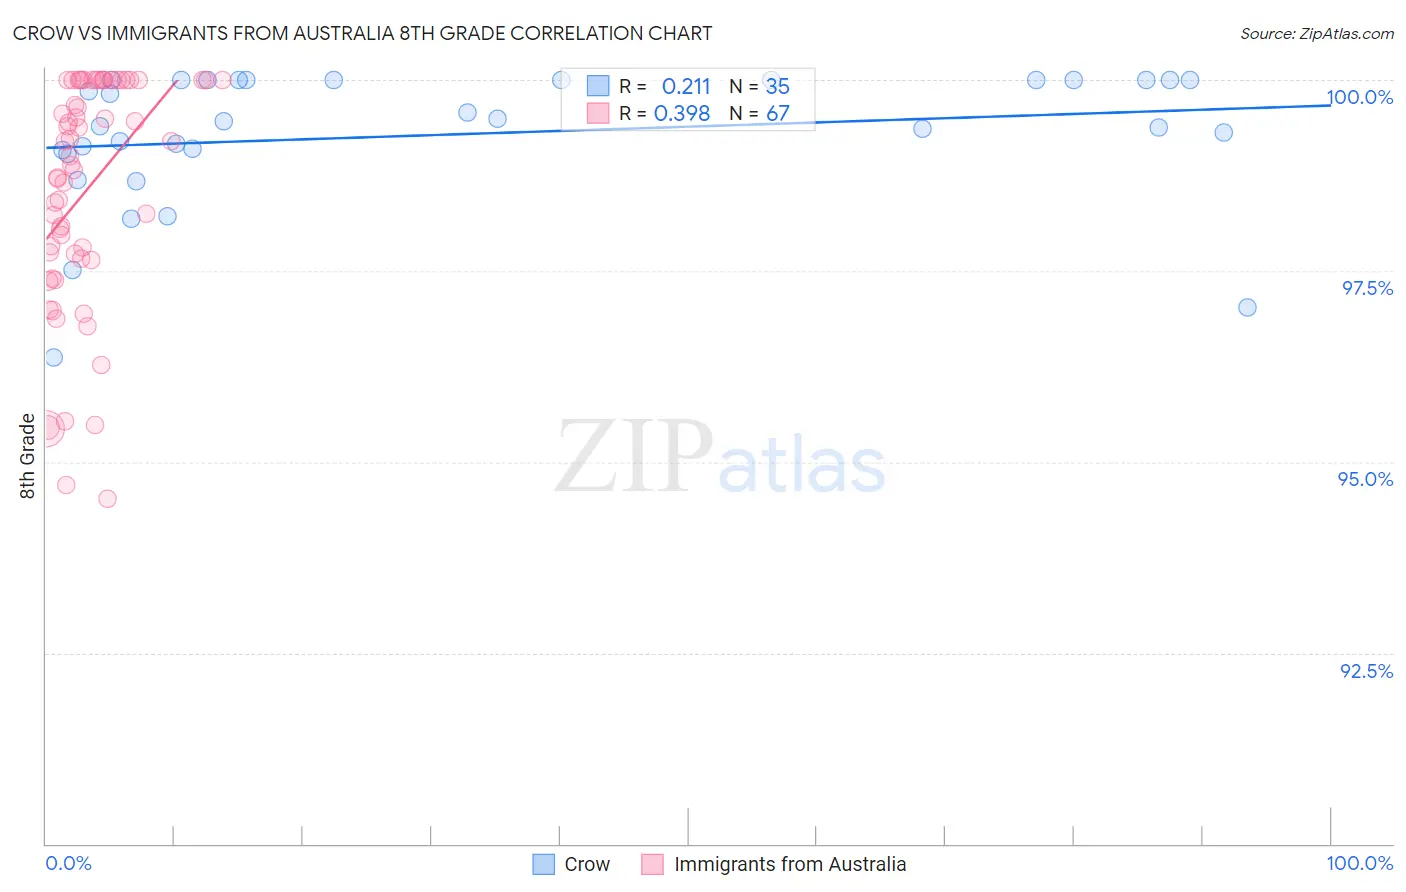Click the 100.0% x-axis label
Screen dimensions: 1406x892
pos(1360,863)
